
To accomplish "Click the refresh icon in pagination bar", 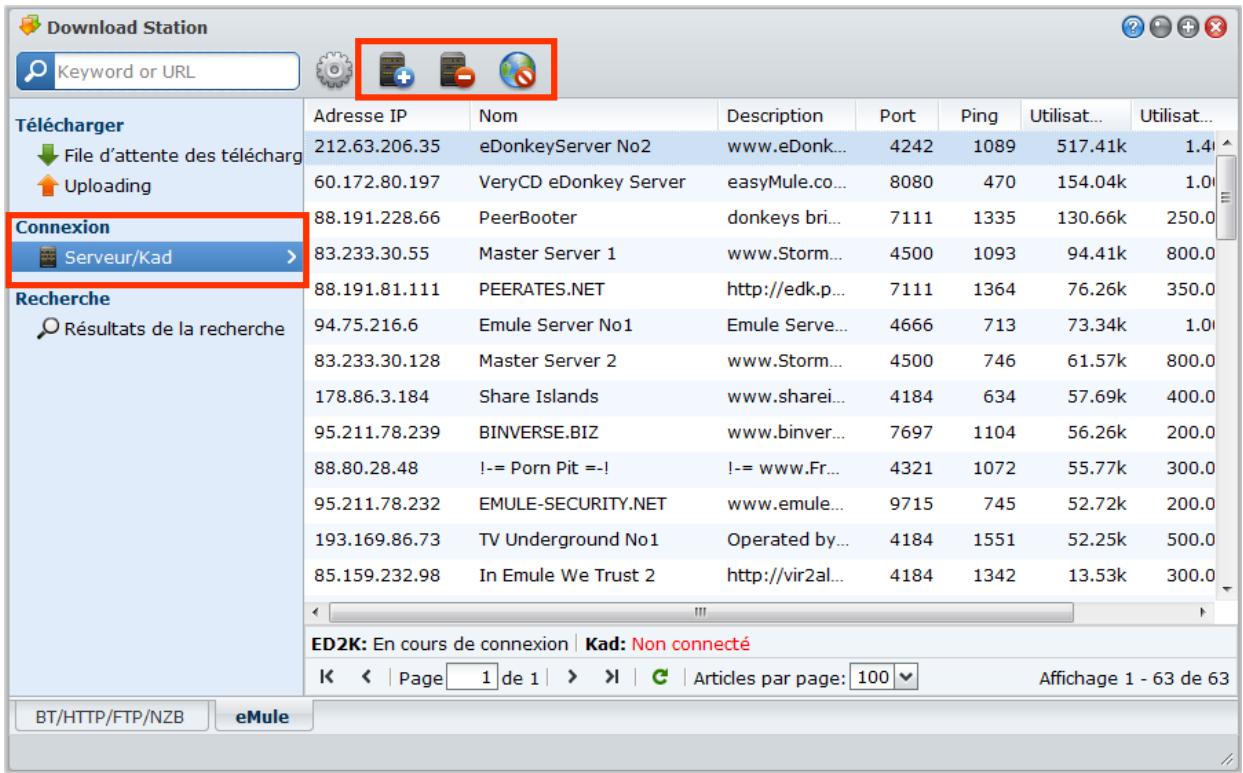I will [660, 676].
